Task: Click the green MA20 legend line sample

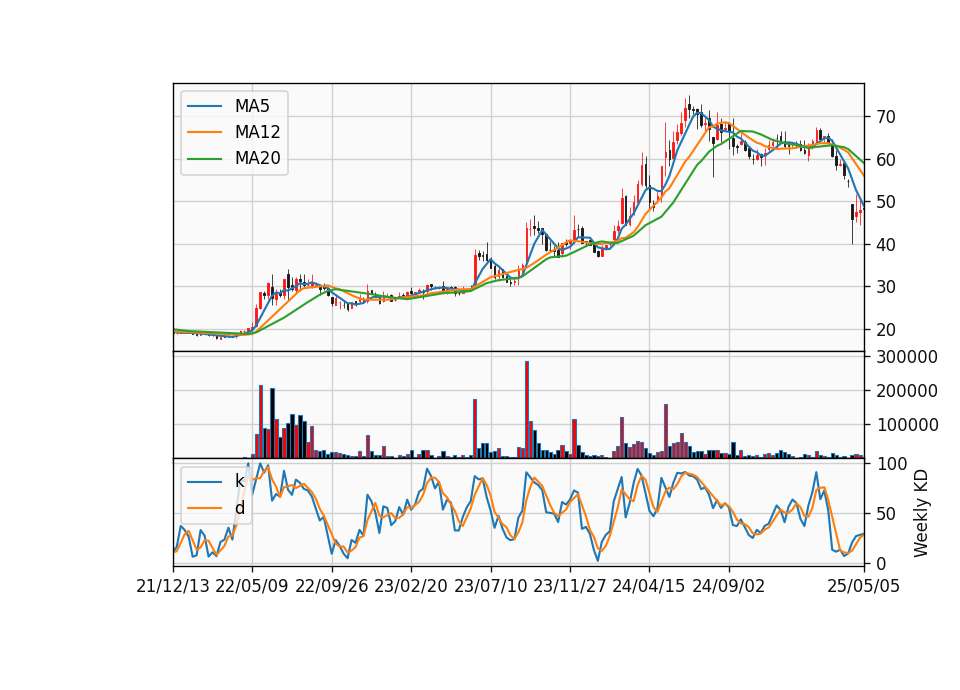Action: click(204, 159)
